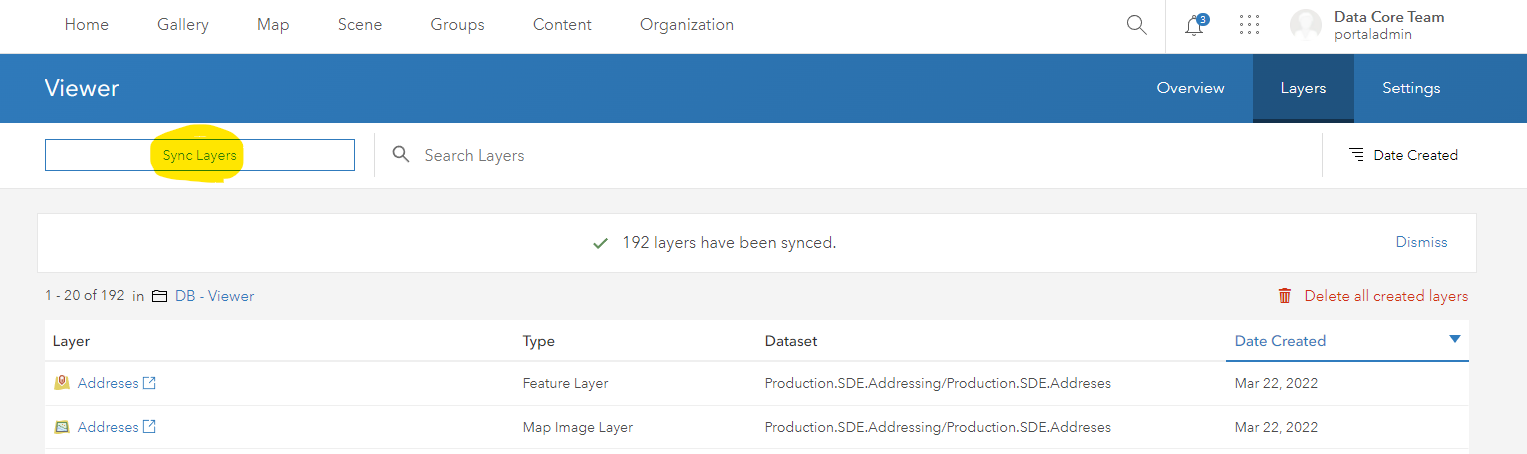Viewport: 1527px width, 454px height.
Task: Open the Addreses Feature Layer link
Action: click(x=108, y=383)
